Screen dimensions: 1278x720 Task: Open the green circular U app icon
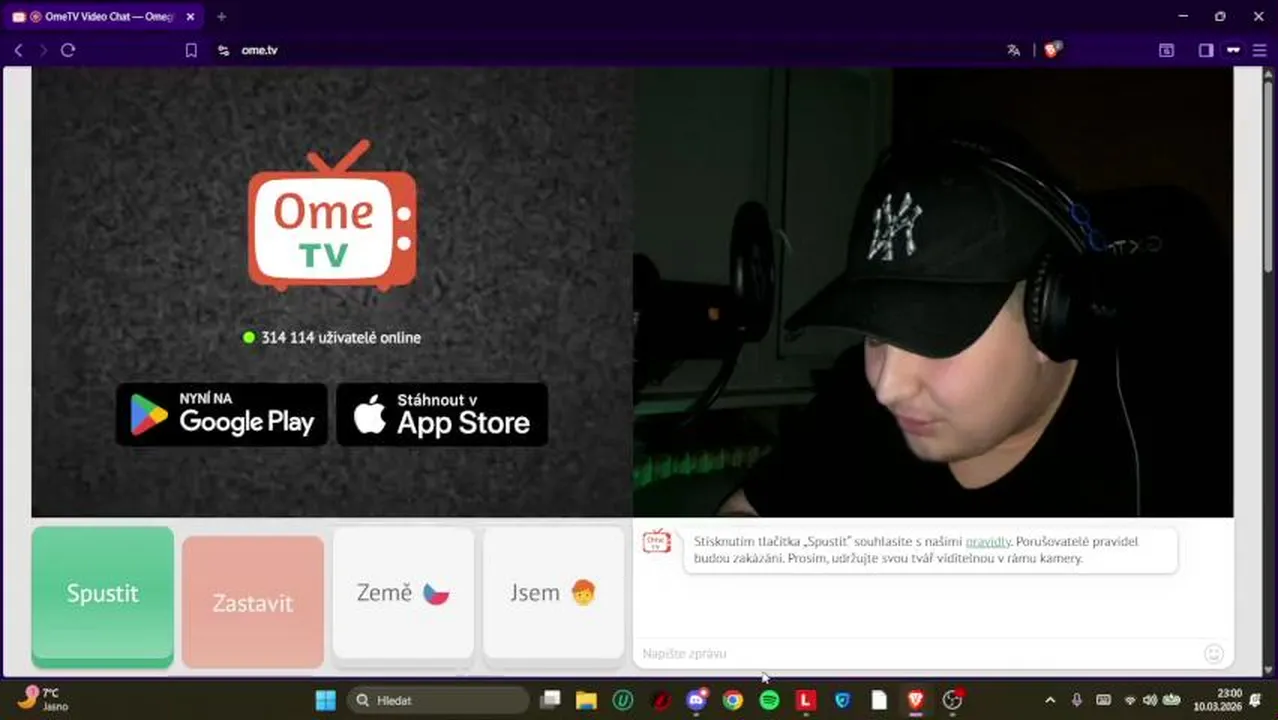pos(623,700)
